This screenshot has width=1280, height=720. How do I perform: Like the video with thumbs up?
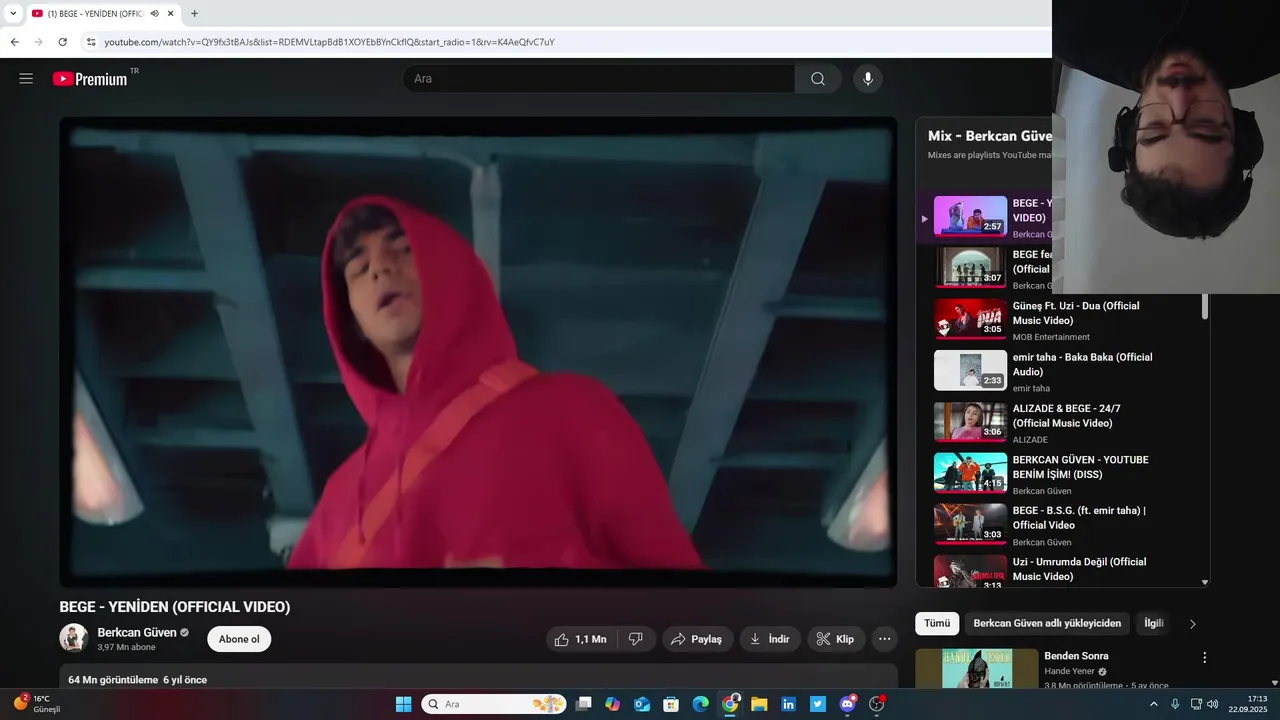click(581, 639)
